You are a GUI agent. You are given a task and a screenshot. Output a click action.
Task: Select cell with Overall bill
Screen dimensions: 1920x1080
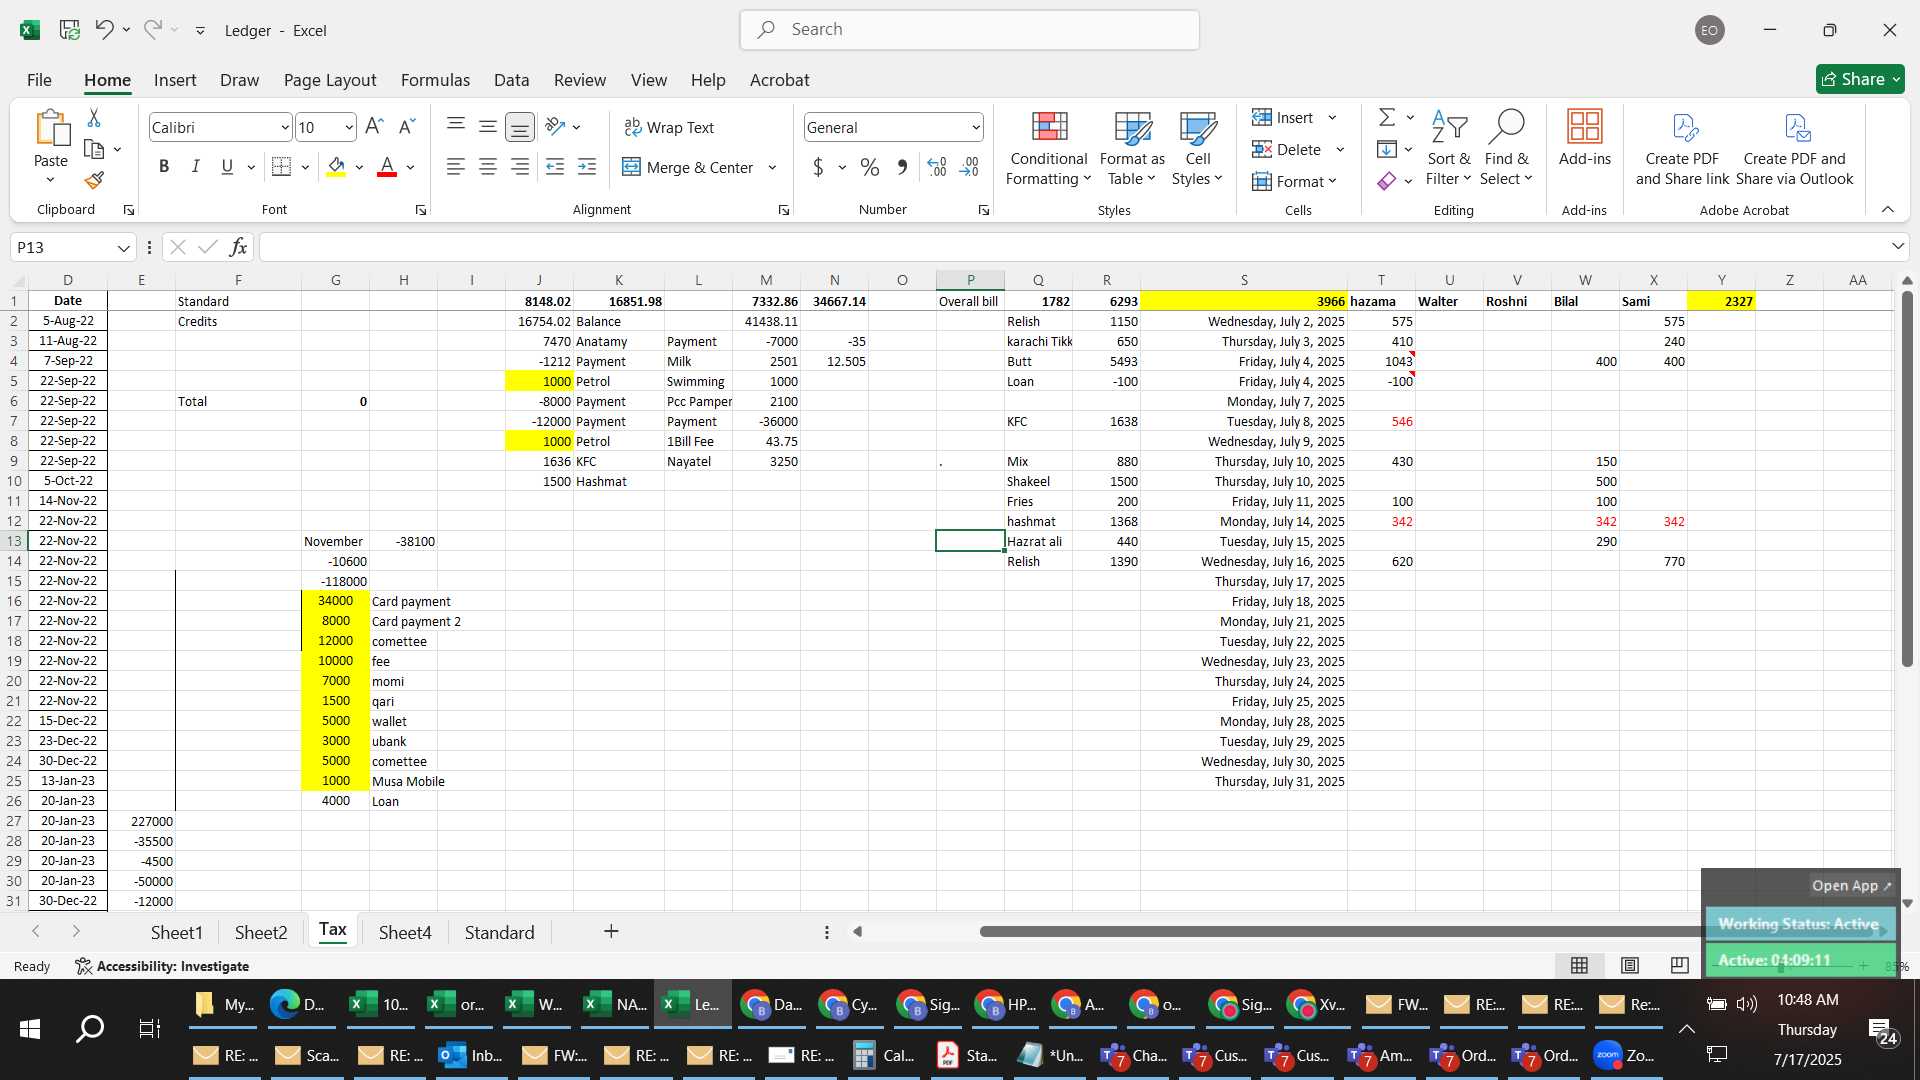coord(970,301)
